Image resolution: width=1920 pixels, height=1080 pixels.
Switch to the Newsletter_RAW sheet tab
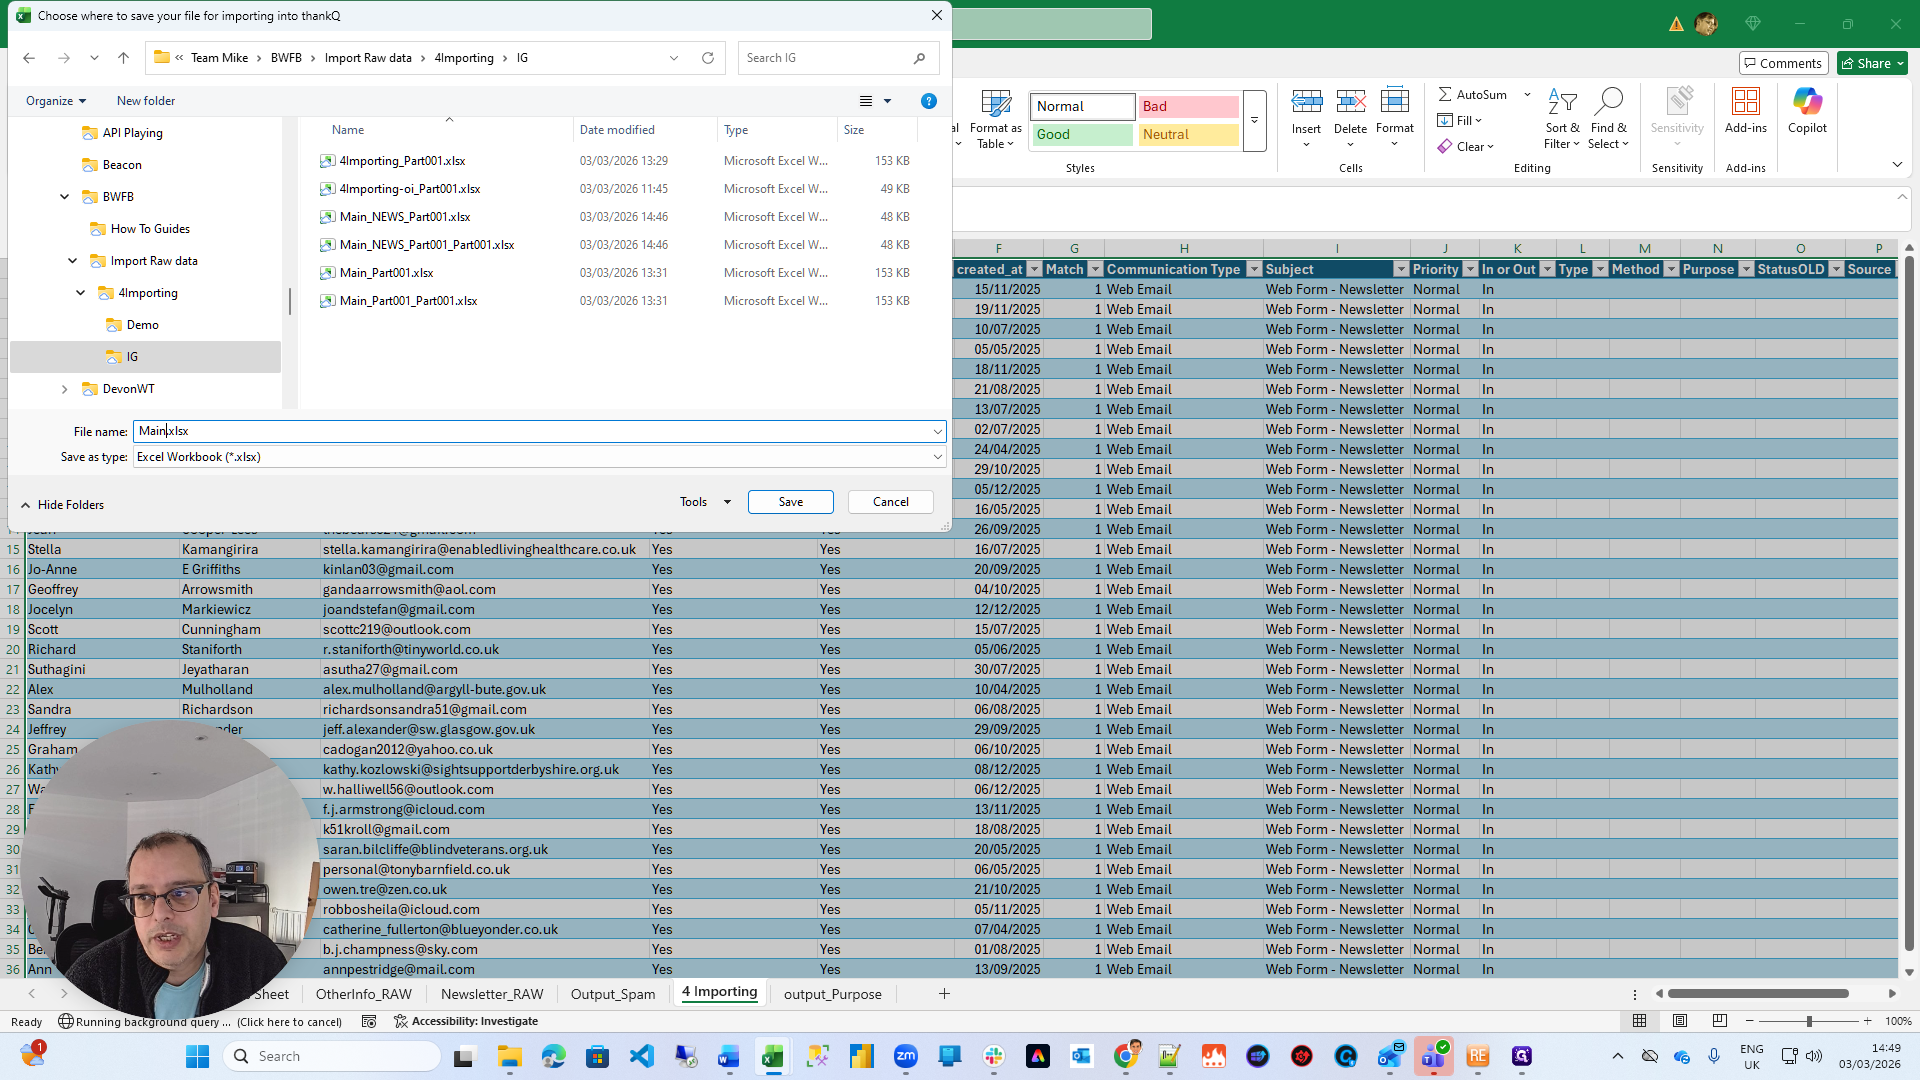click(x=491, y=994)
